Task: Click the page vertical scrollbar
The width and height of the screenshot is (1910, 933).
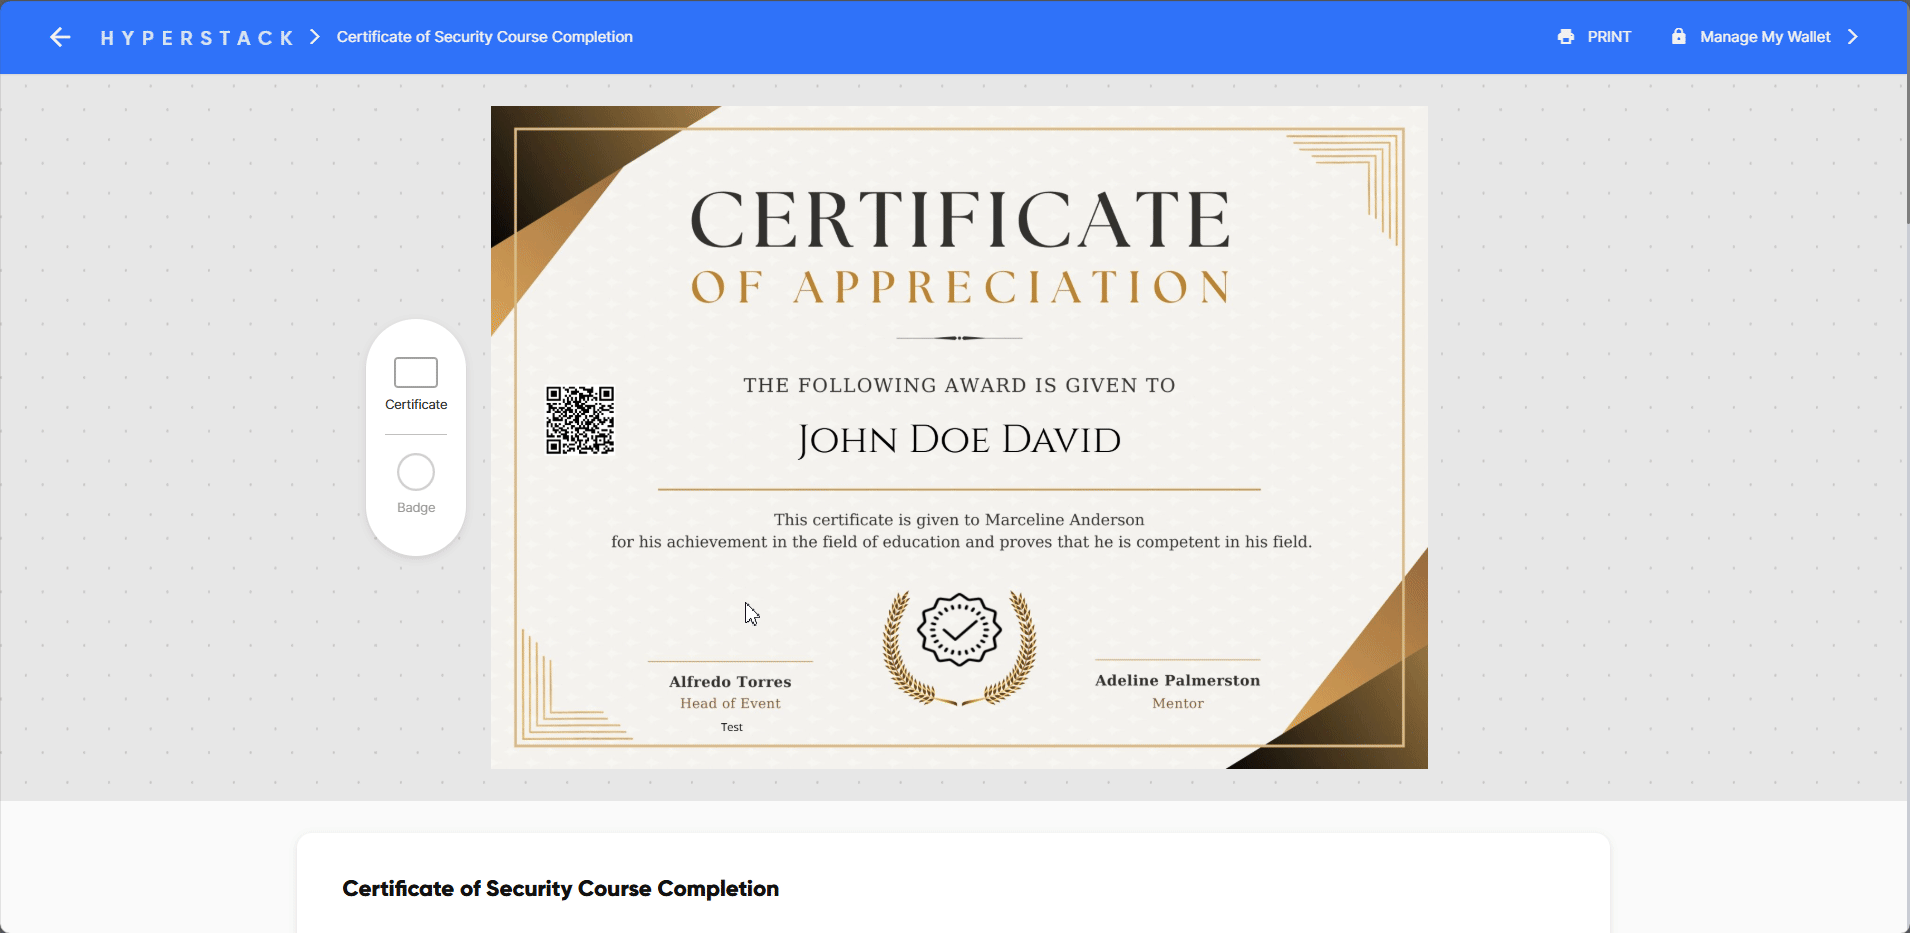Action: [1906, 150]
